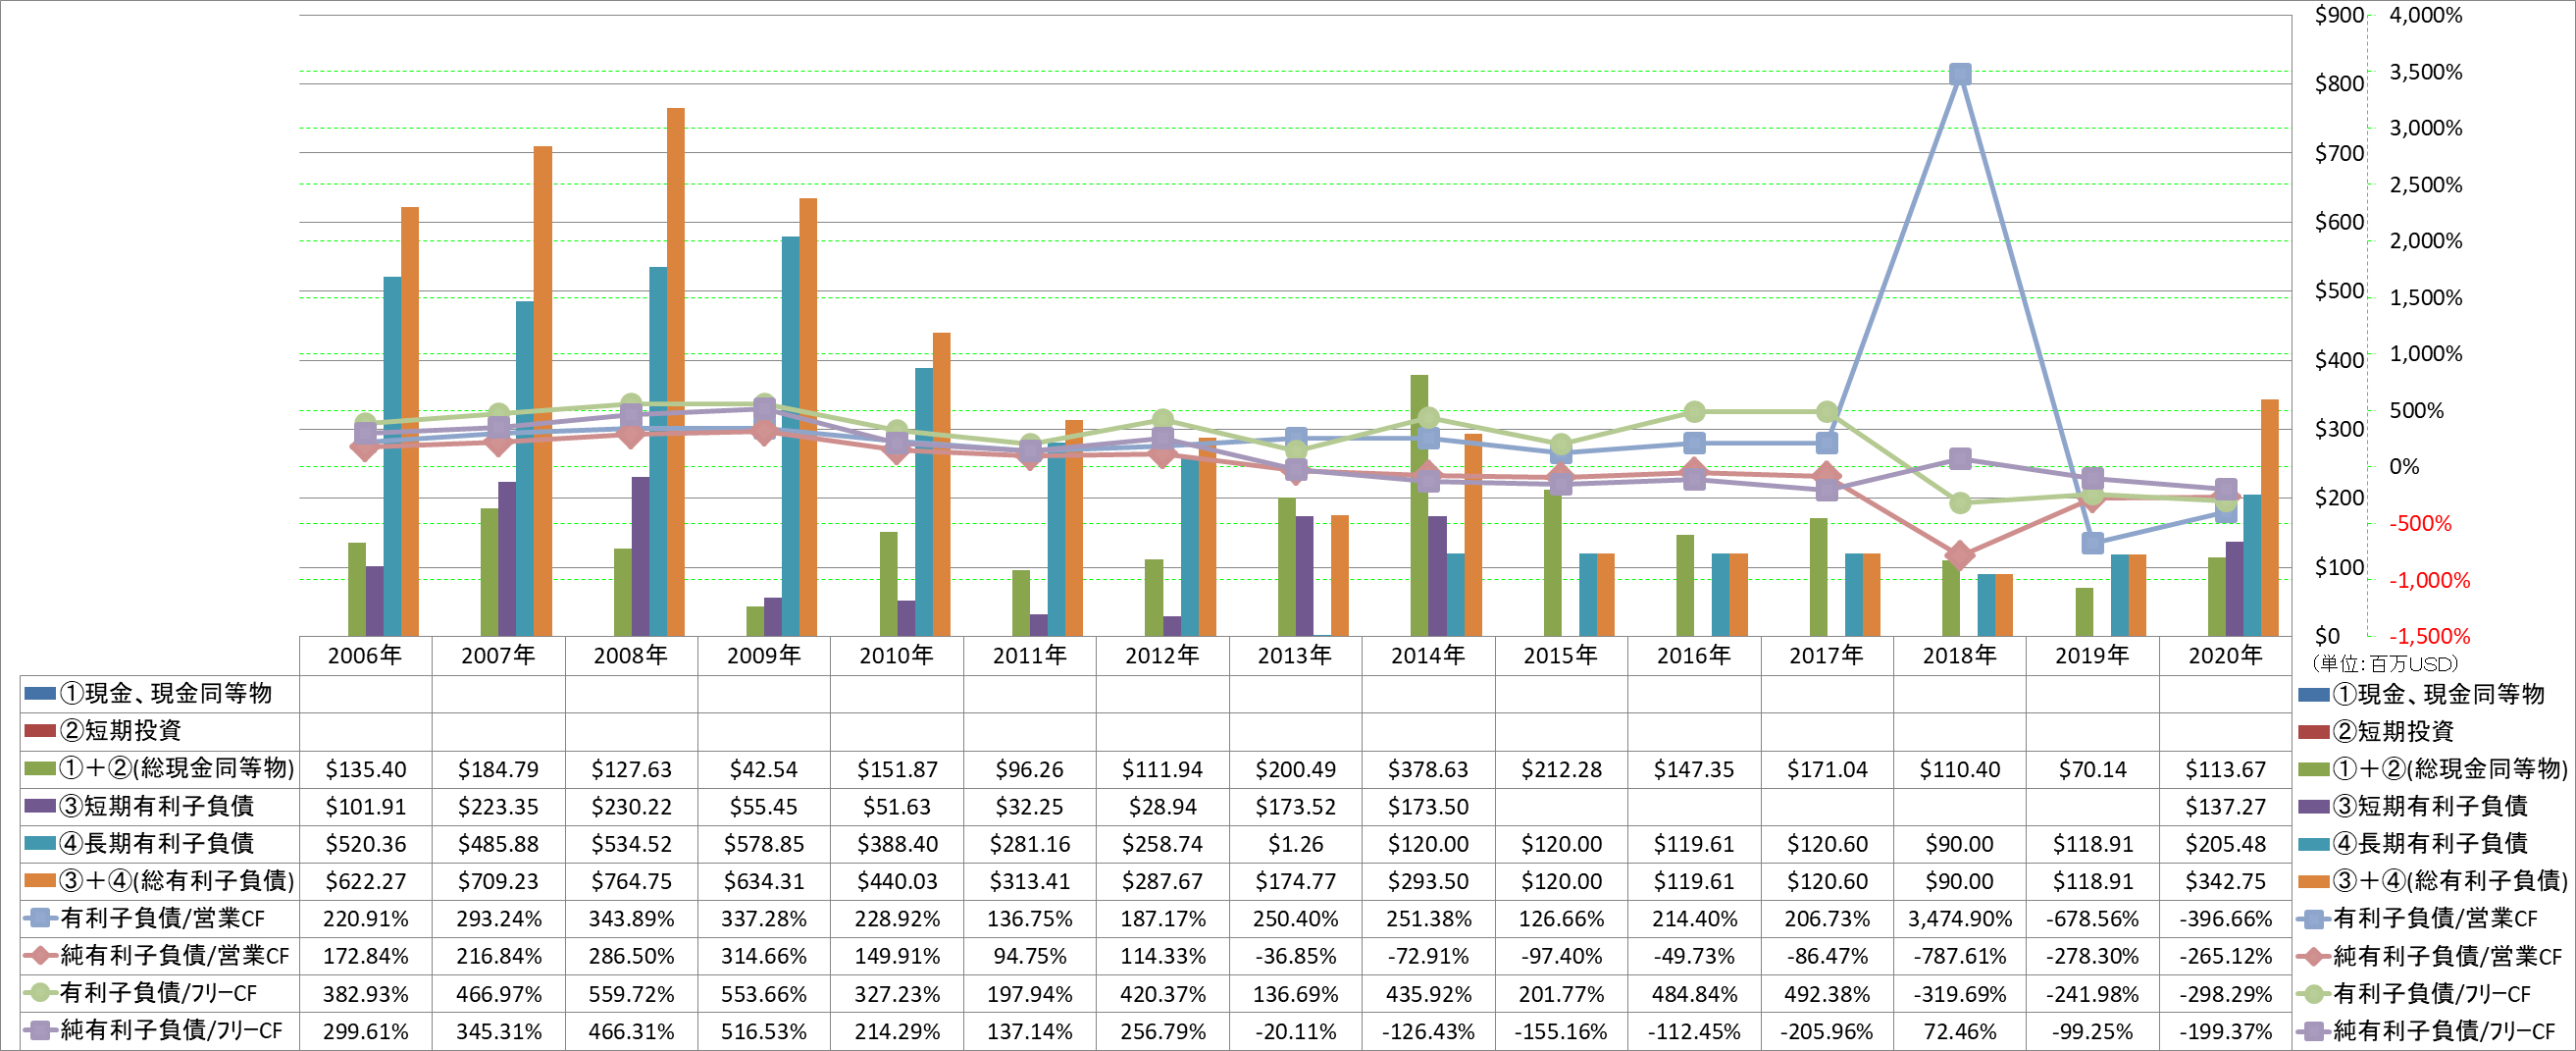
Task: Select the 2020年 column header
Action: [2225, 656]
